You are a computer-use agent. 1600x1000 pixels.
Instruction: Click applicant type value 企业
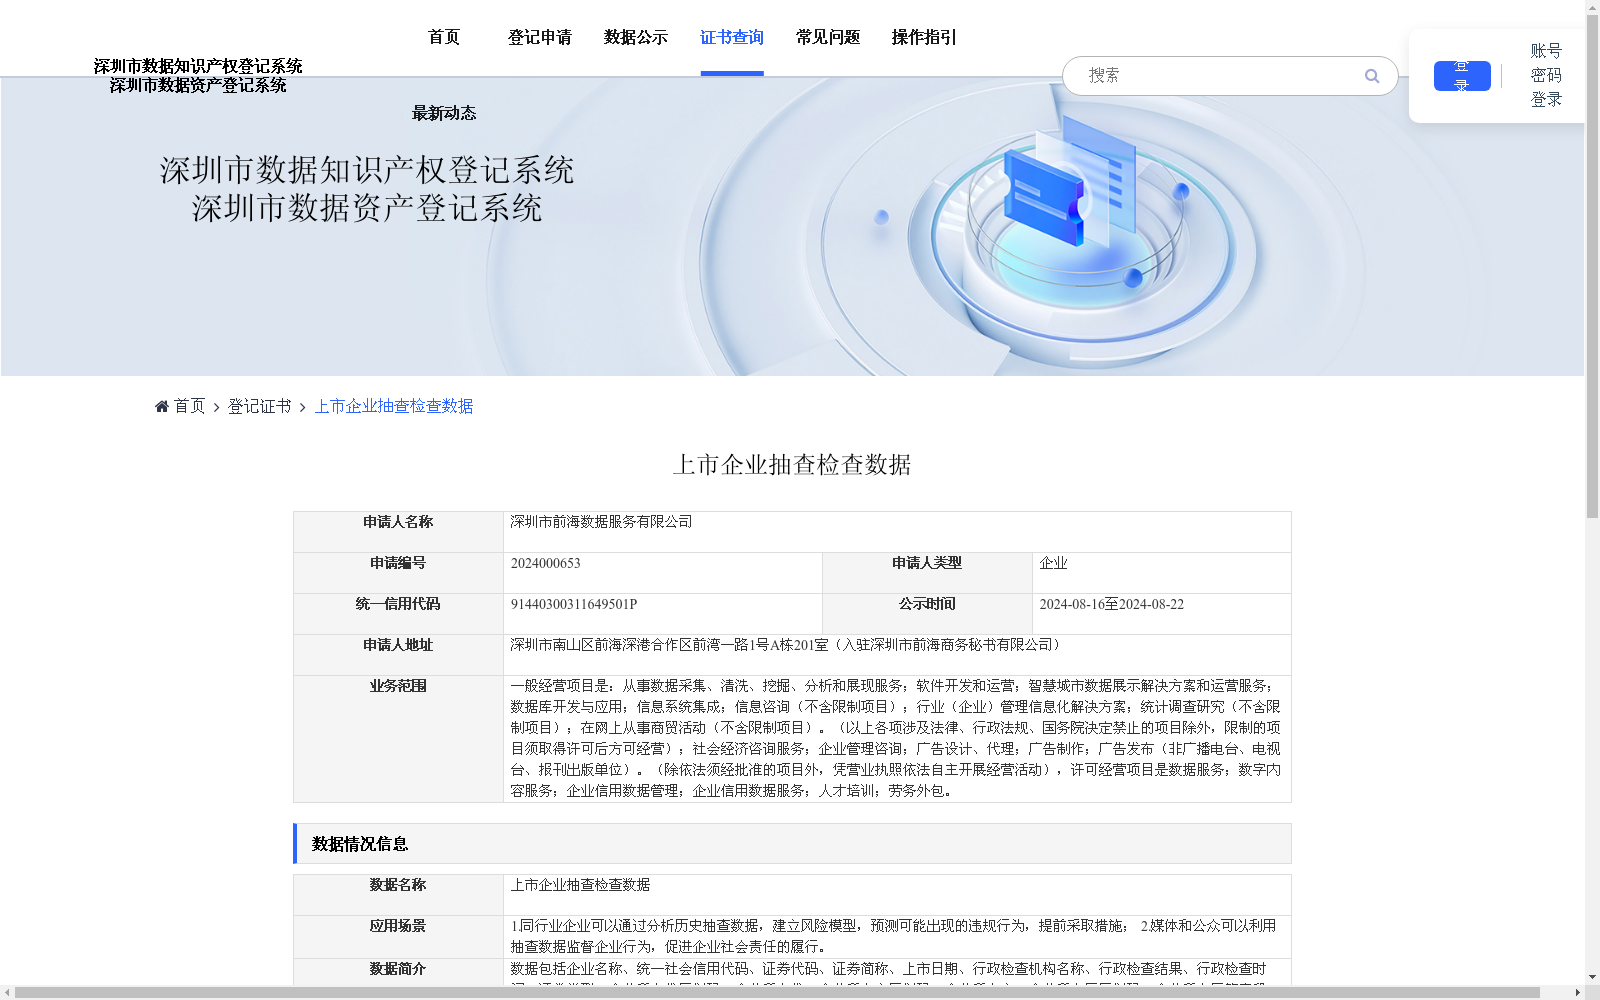(1053, 563)
